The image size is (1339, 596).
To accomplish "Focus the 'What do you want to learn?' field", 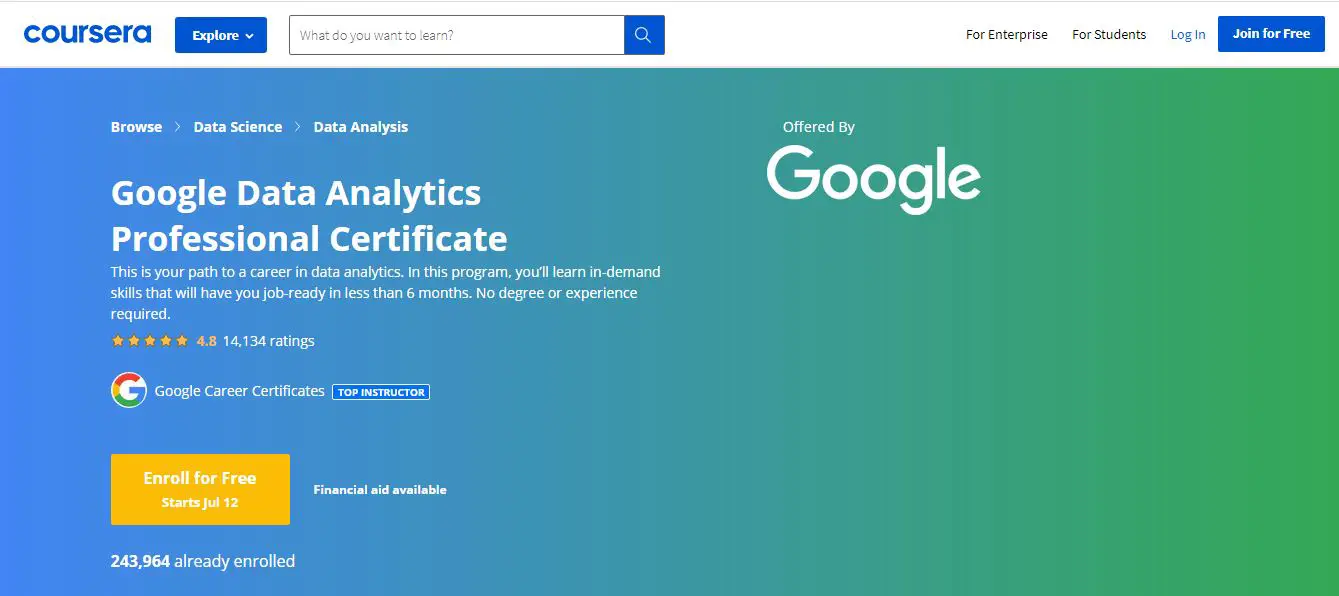I will coord(456,35).
